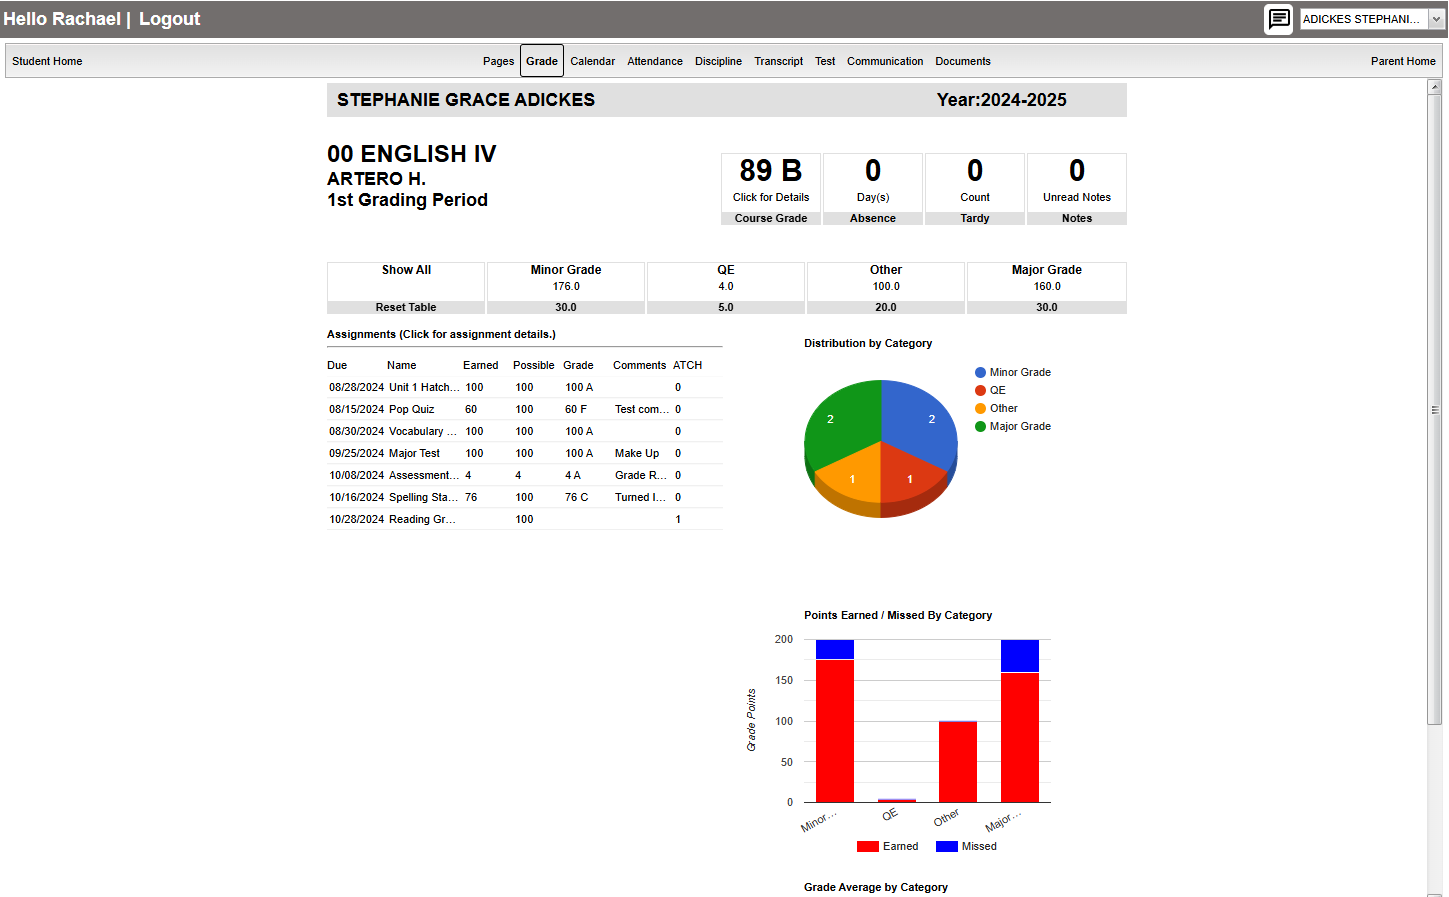
Task: Open the Test menu item
Action: (x=825, y=61)
